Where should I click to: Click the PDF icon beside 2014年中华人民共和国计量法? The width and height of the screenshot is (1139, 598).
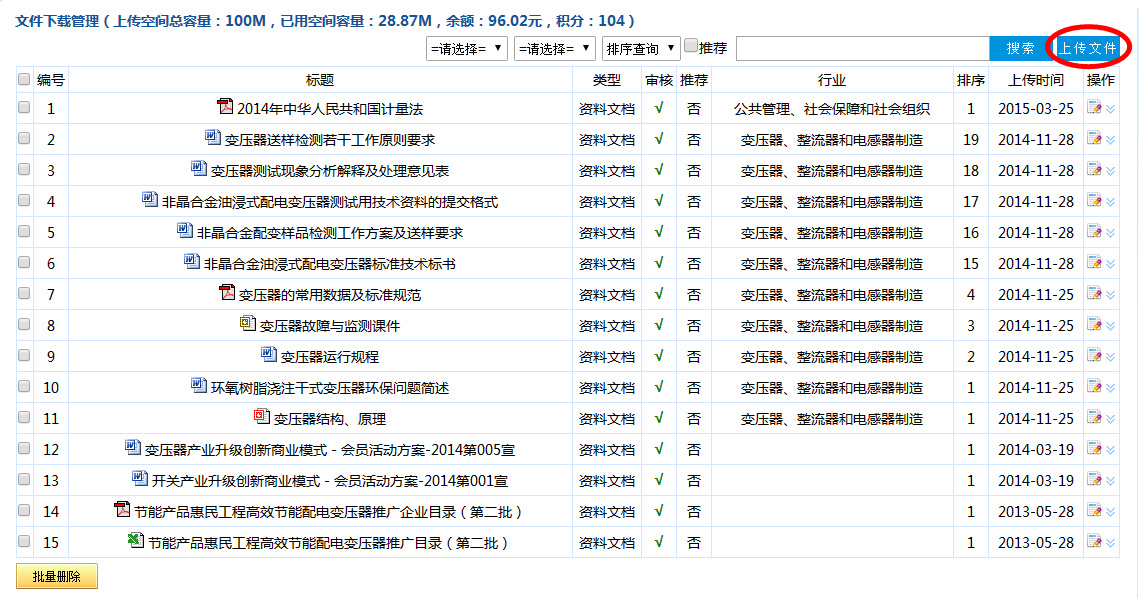point(225,107)
